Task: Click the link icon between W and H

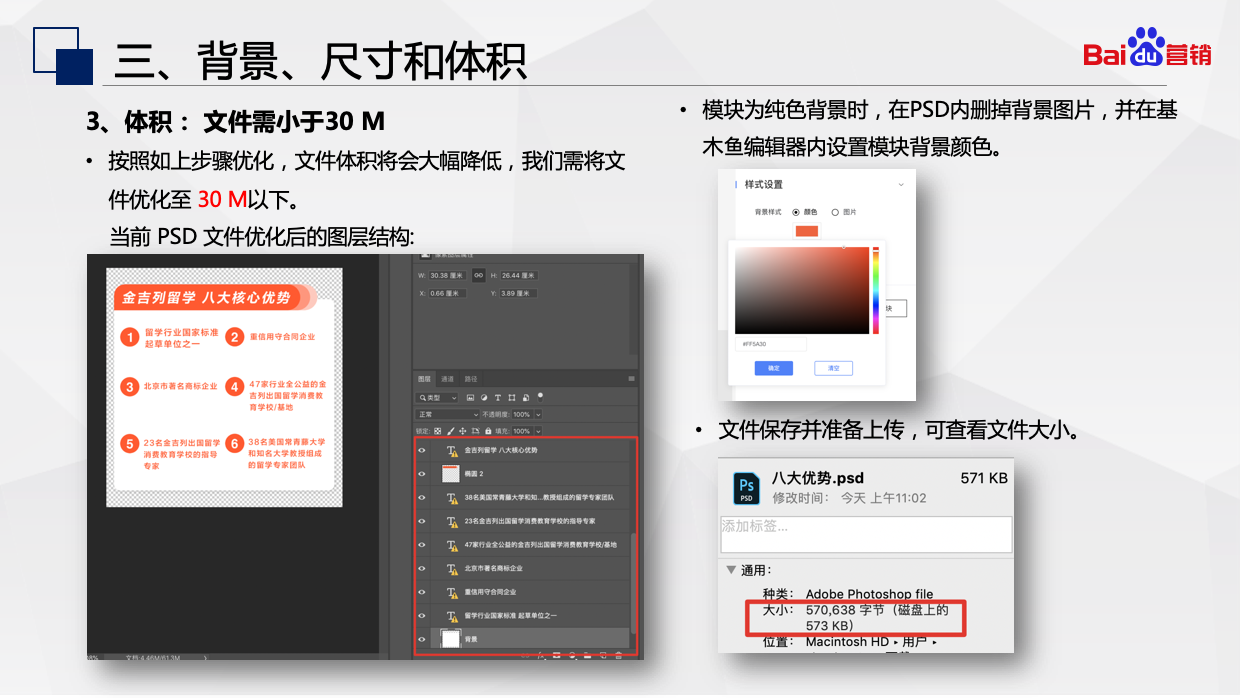Action: pyautogui.click(x=479, y=275)
